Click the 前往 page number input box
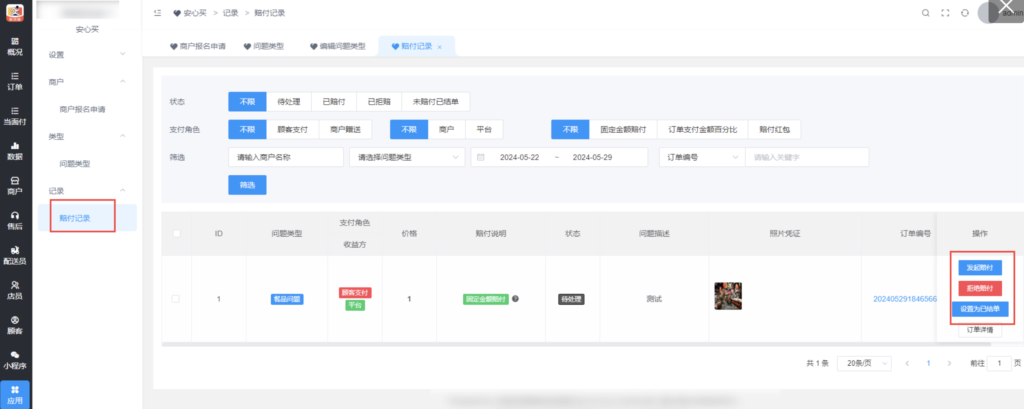Screen dimensions: 1024x409 (x=999, y=363)
